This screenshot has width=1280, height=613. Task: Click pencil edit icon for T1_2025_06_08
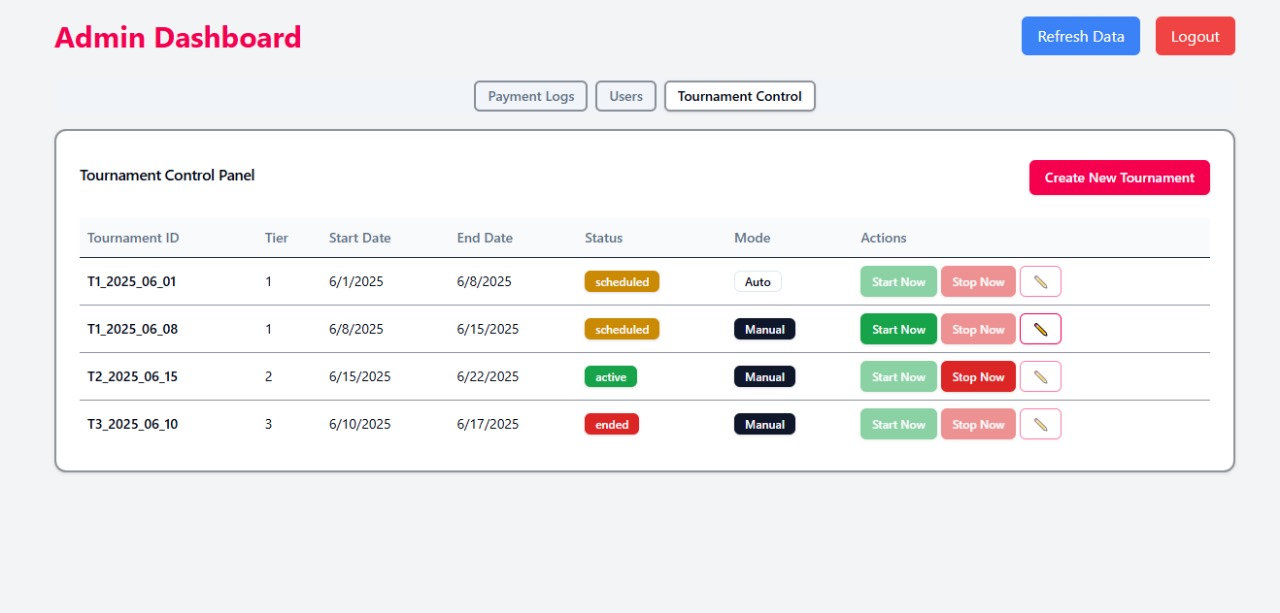pyautogui.click(x=1040, y=329)
